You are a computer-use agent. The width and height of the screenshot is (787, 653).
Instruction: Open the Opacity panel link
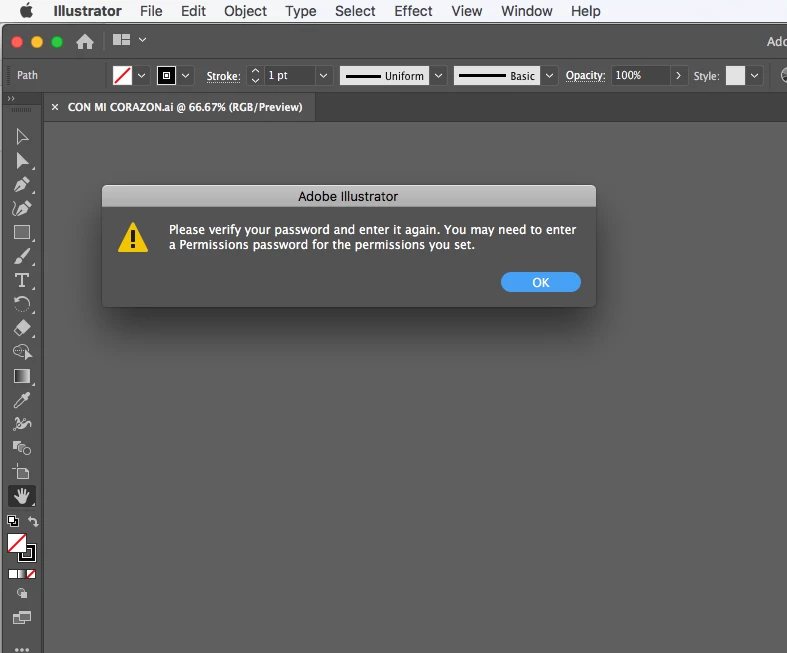(585, 76)
